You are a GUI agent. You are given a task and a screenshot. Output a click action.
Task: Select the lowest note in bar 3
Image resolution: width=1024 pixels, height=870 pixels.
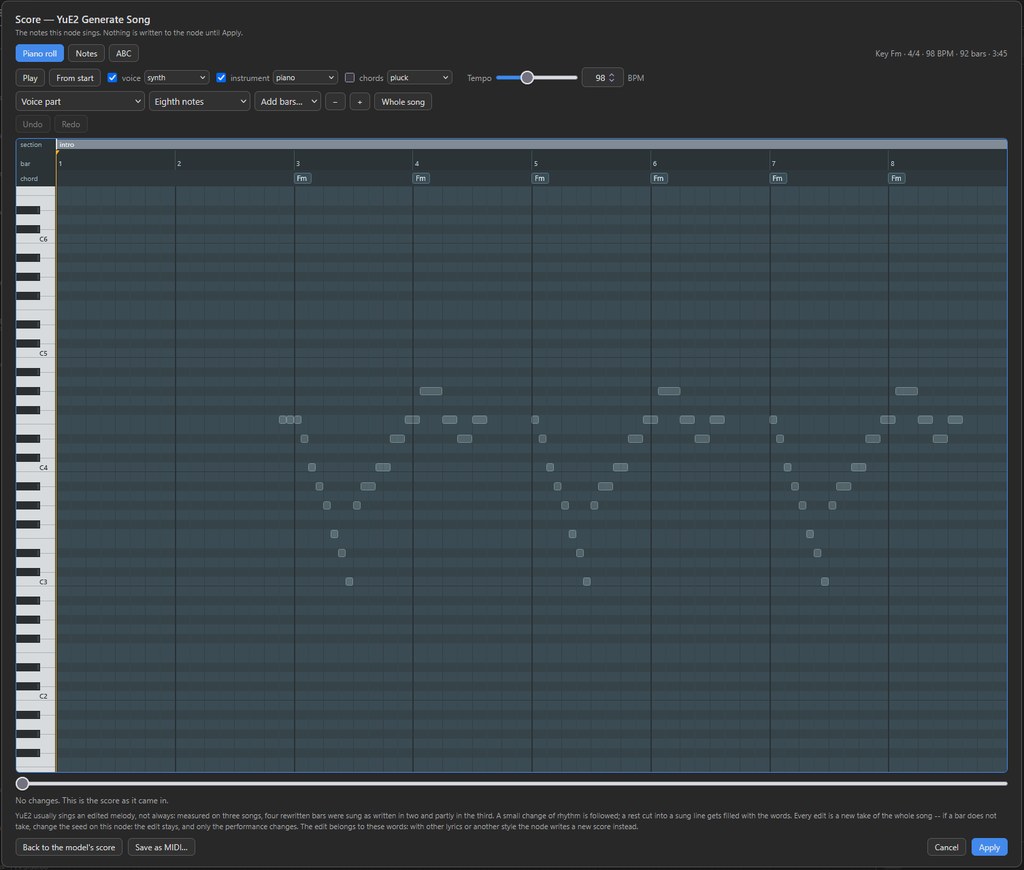coord(349,581)
